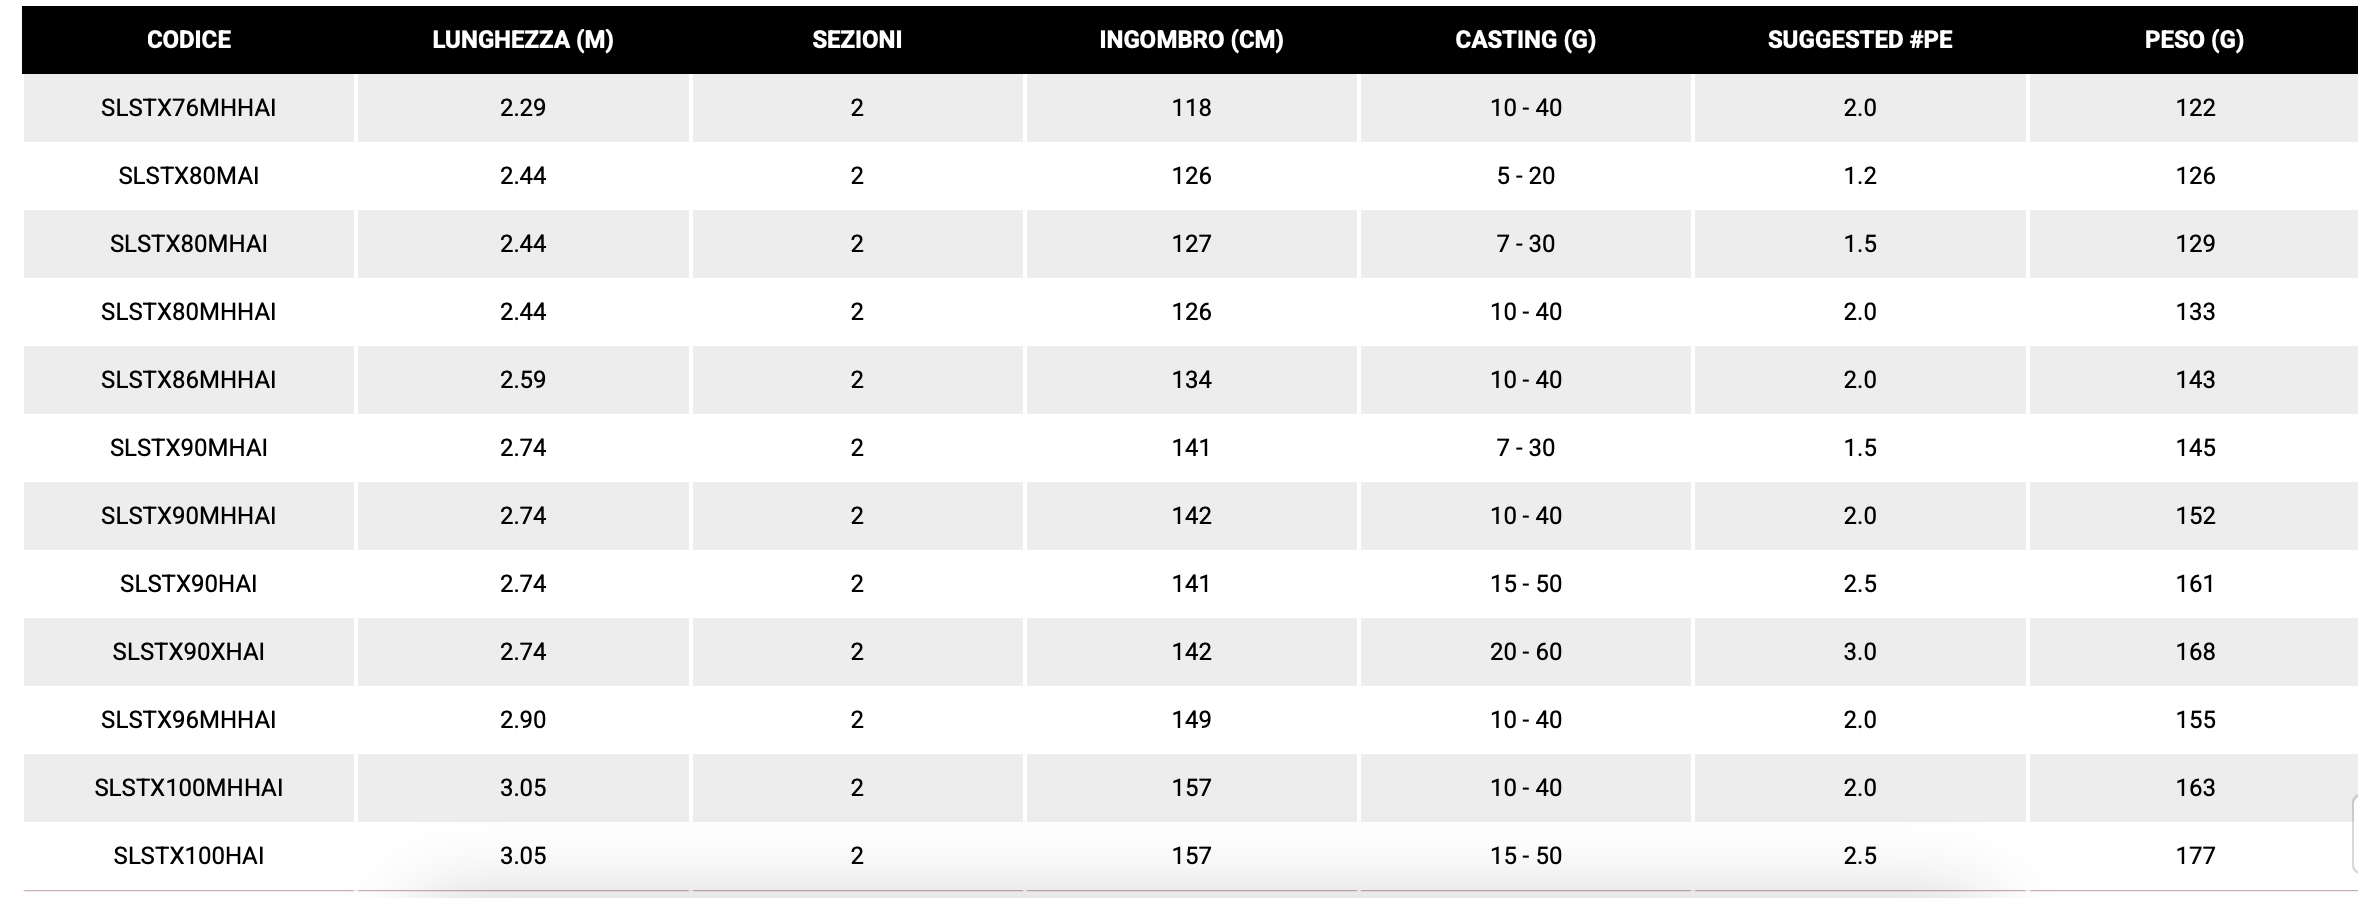Select the SLSTX90XHAI product code cell
Screen dimensions: 2358x898
[x=189, y=652]
